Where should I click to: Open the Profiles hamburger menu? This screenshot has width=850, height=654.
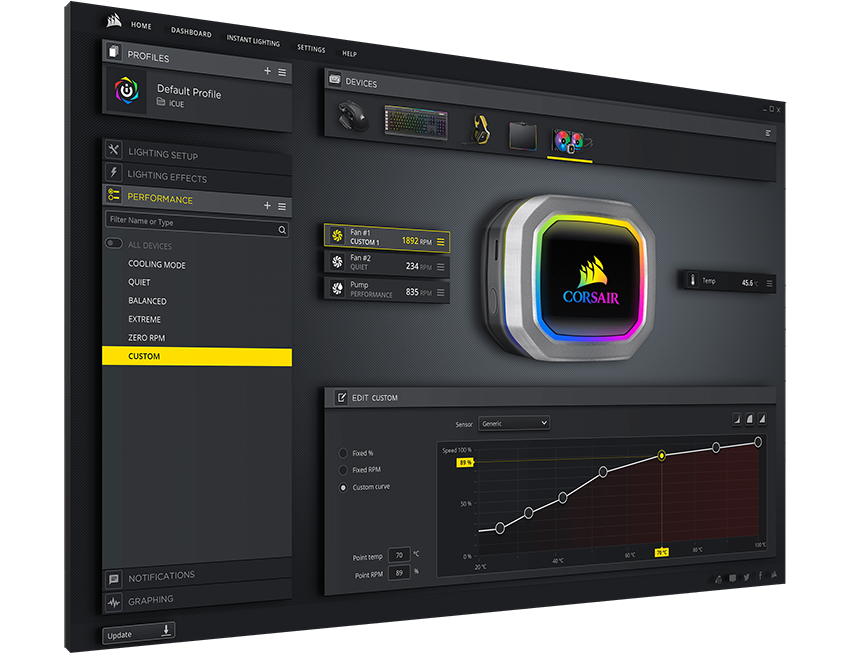(282, 72)
